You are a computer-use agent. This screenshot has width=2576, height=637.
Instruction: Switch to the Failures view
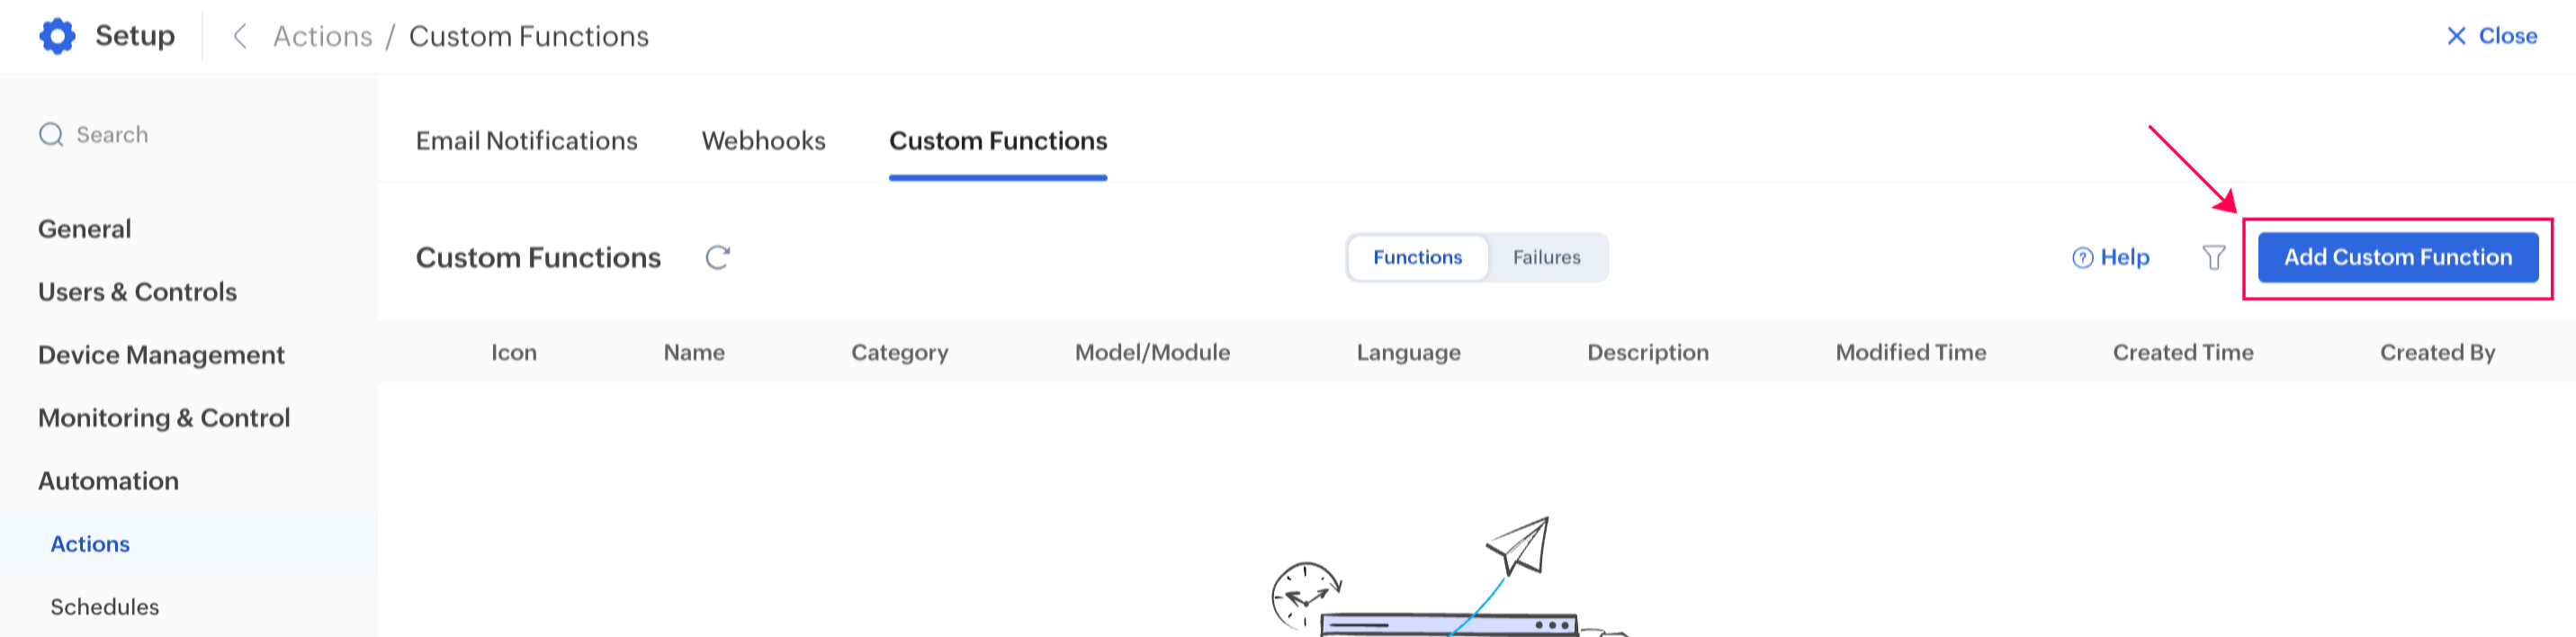pos(1546,258)
